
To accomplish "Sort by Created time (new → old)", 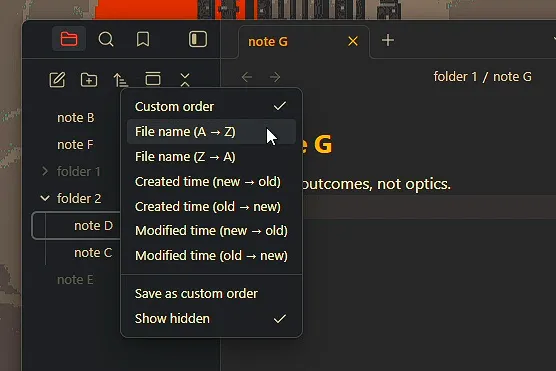I will point(211,182).
